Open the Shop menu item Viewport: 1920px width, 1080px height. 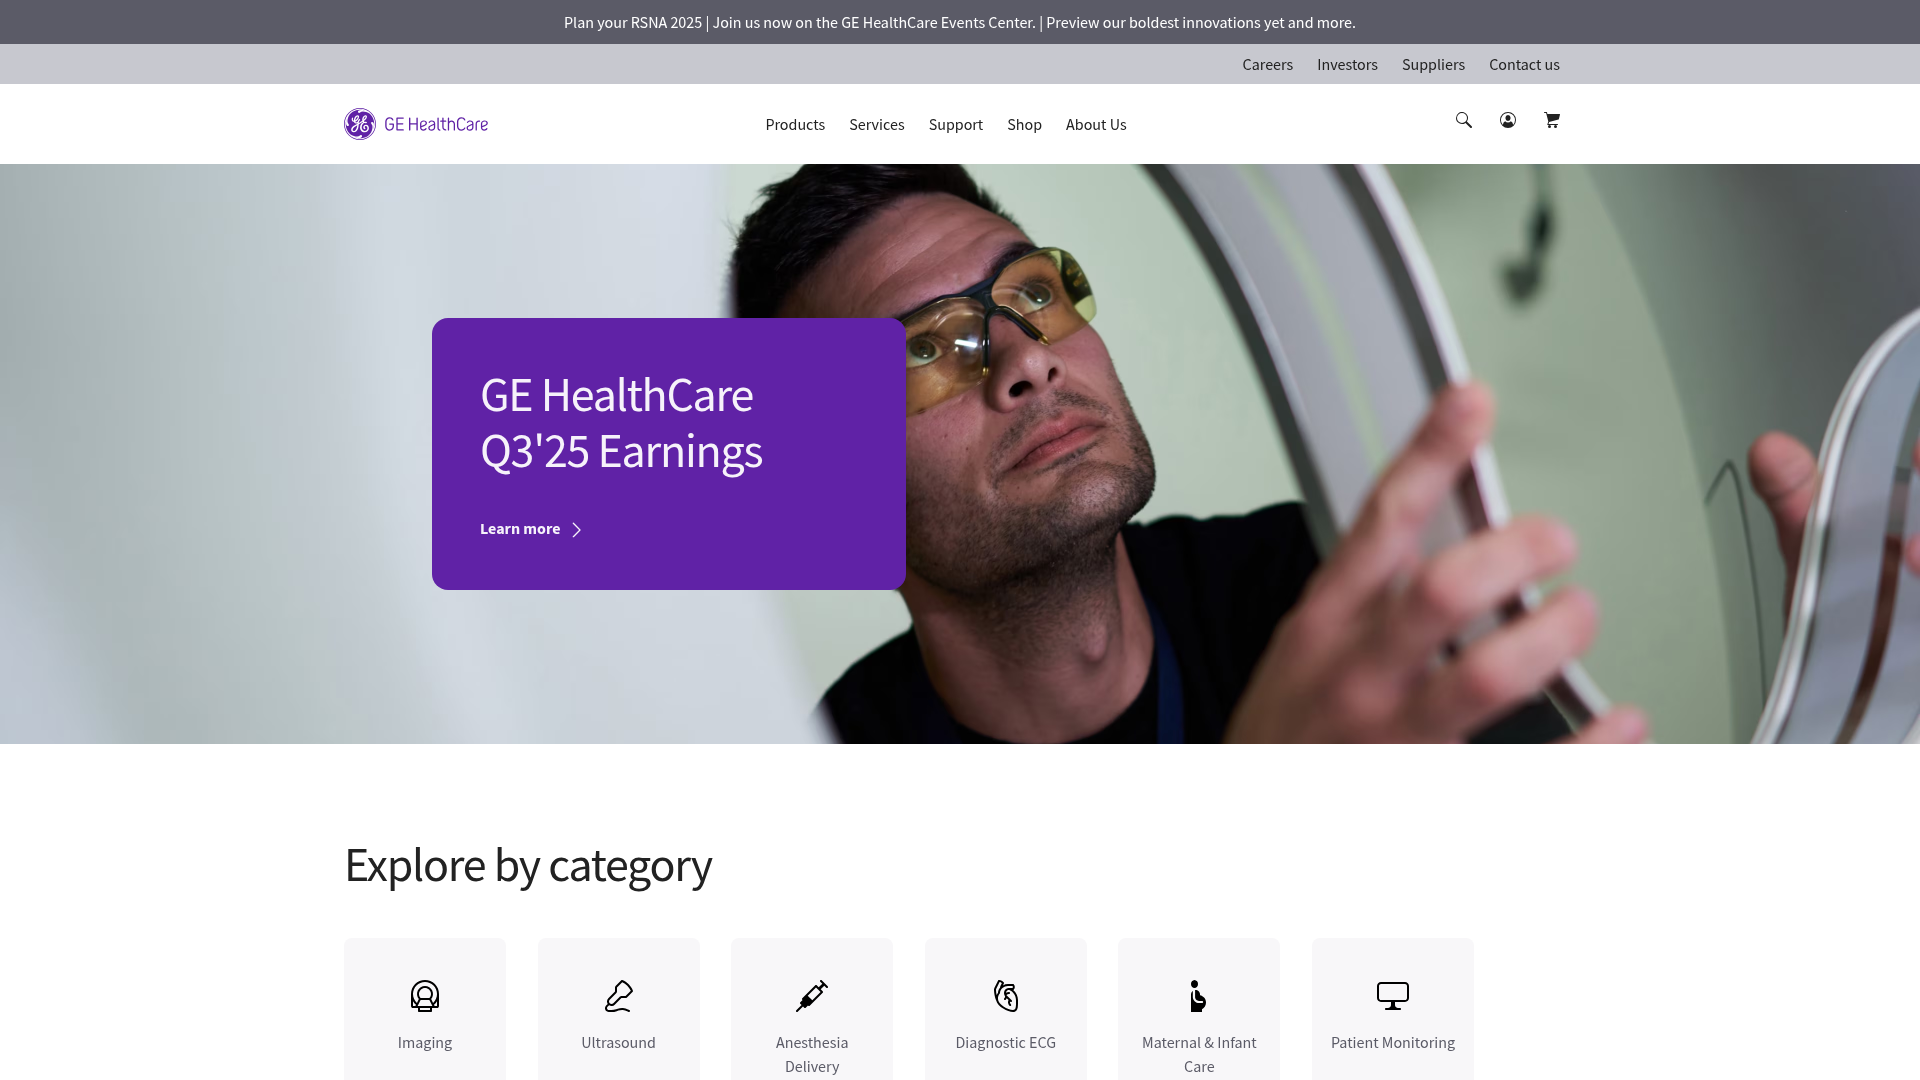click(x=1024, y=124)
